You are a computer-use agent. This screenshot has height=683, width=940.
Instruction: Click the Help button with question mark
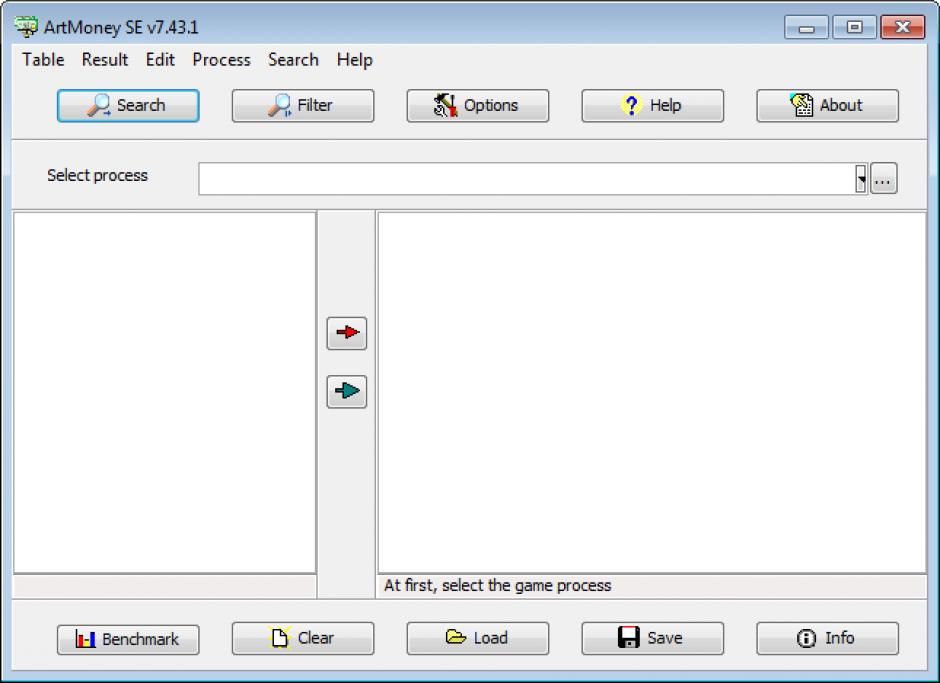click(652, 106)
